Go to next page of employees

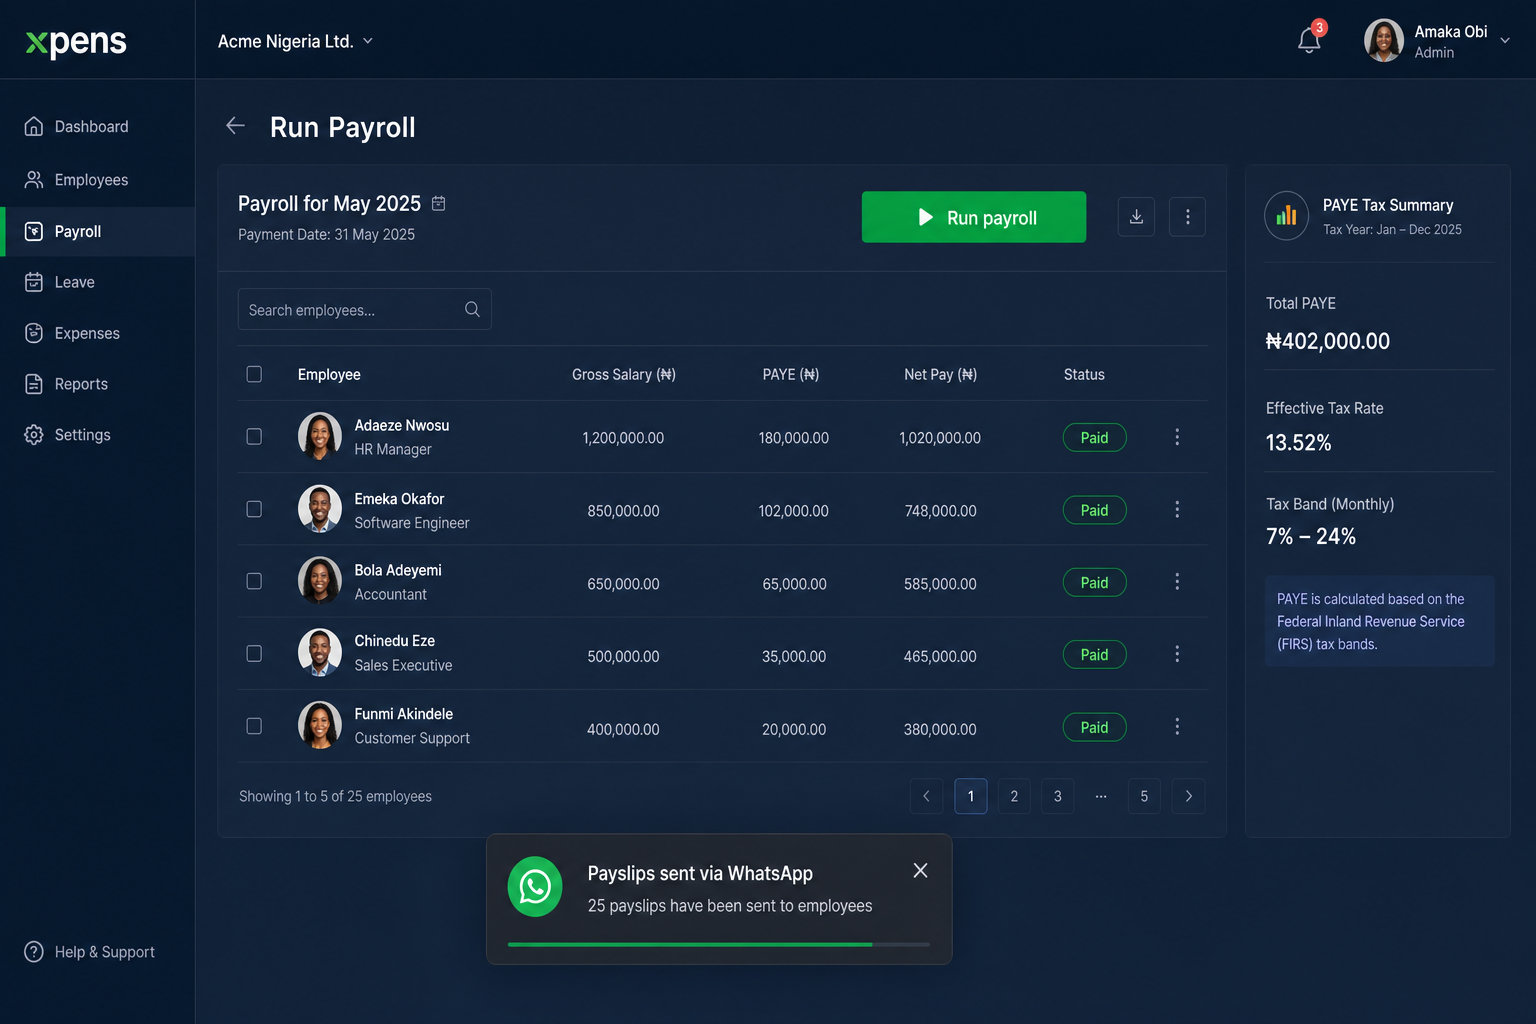(x=1188, y=796)
